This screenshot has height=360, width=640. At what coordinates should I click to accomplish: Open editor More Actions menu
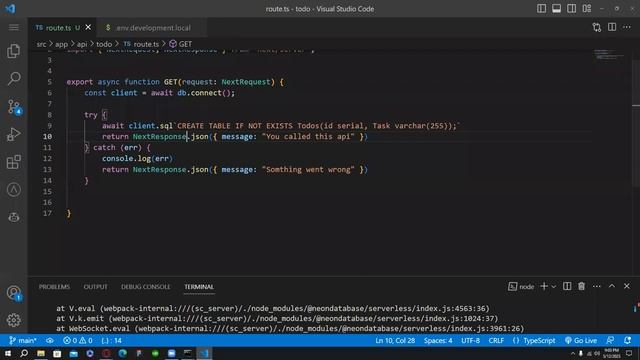(x=627, y=27)
